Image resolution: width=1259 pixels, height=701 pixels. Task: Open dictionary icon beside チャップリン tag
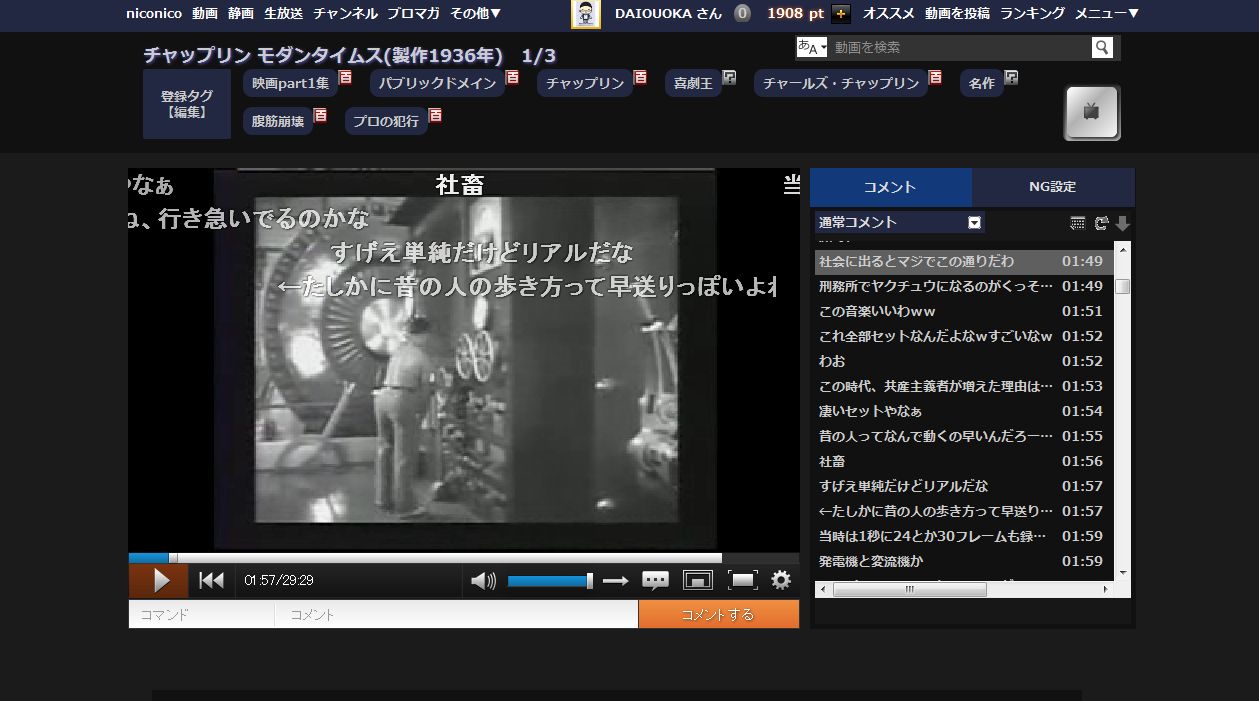[640, 77]
